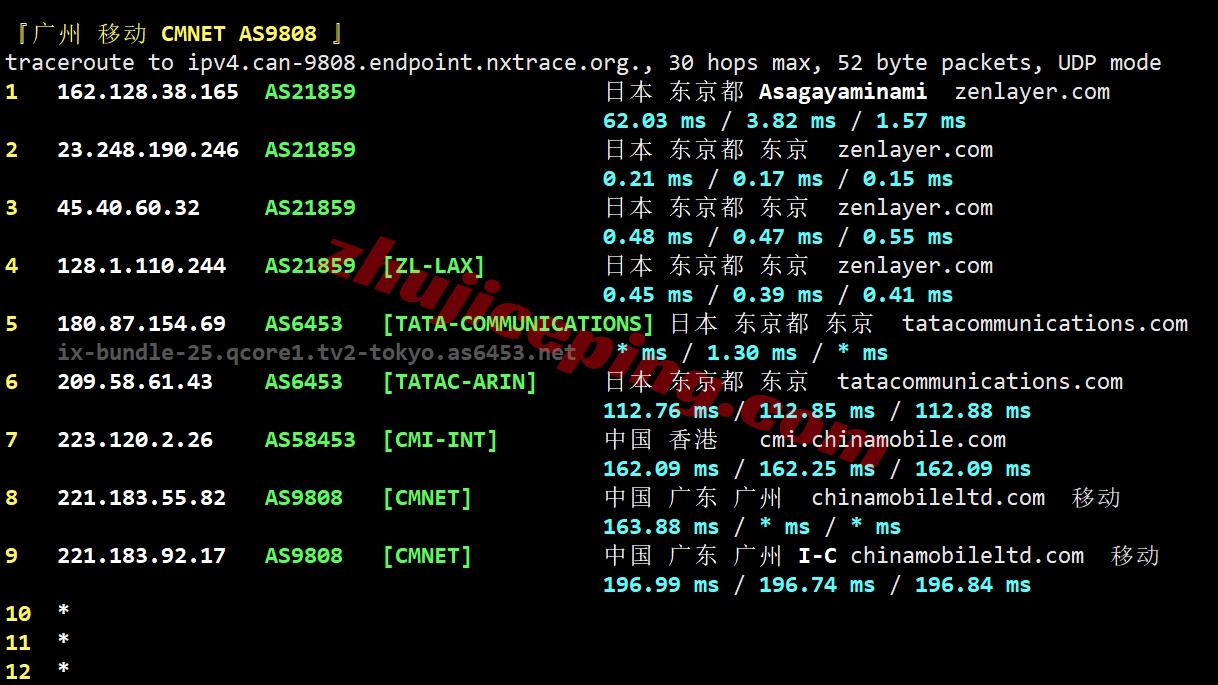The height and width of the screenshot is (685, 1218).
Task: Click the 162.25 ms latency value
Action: (817, 469)
